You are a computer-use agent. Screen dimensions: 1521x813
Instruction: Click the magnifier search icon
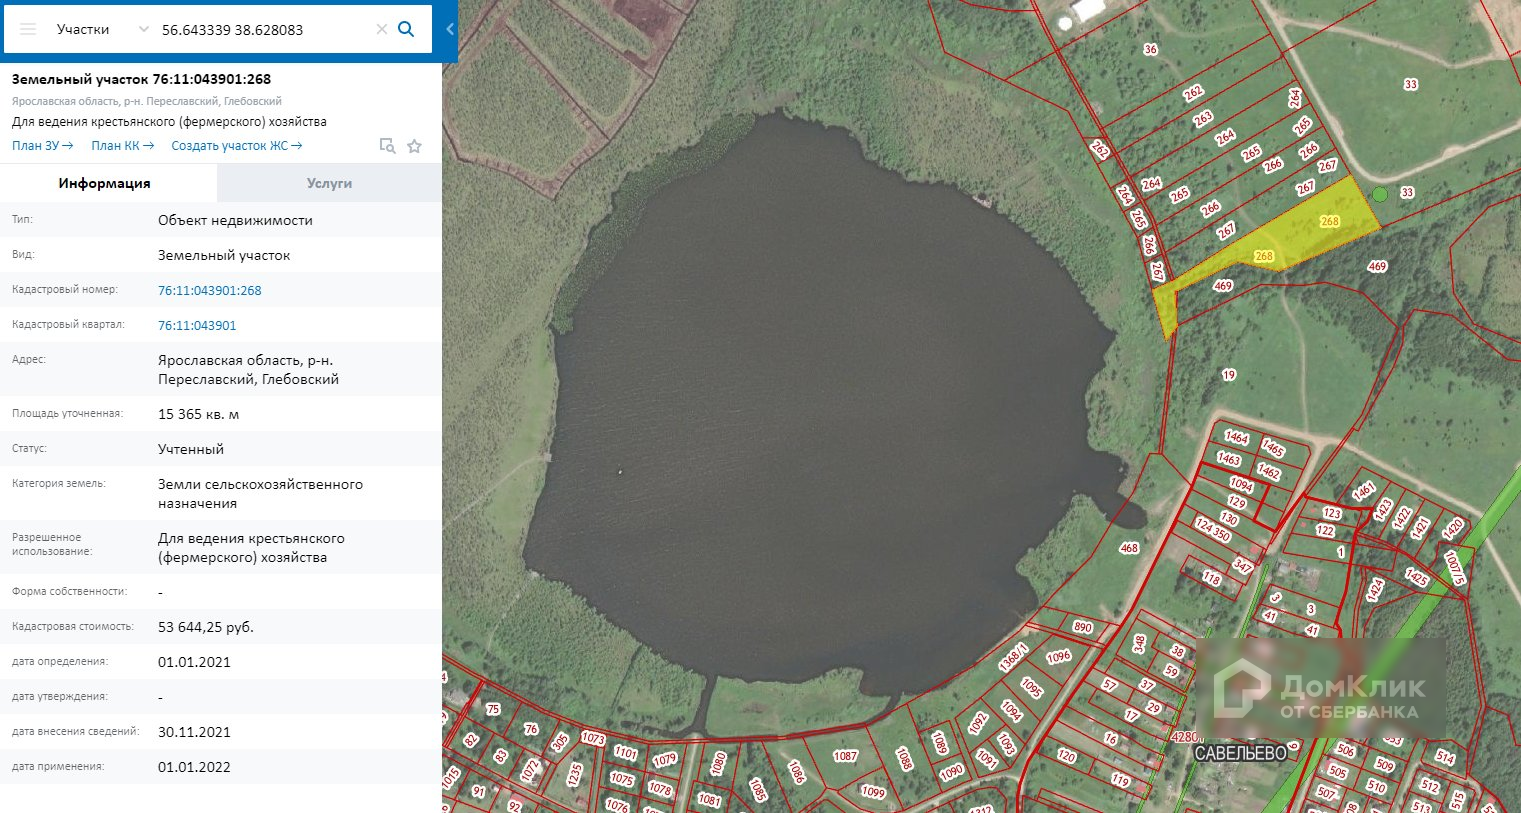point(406,29)
